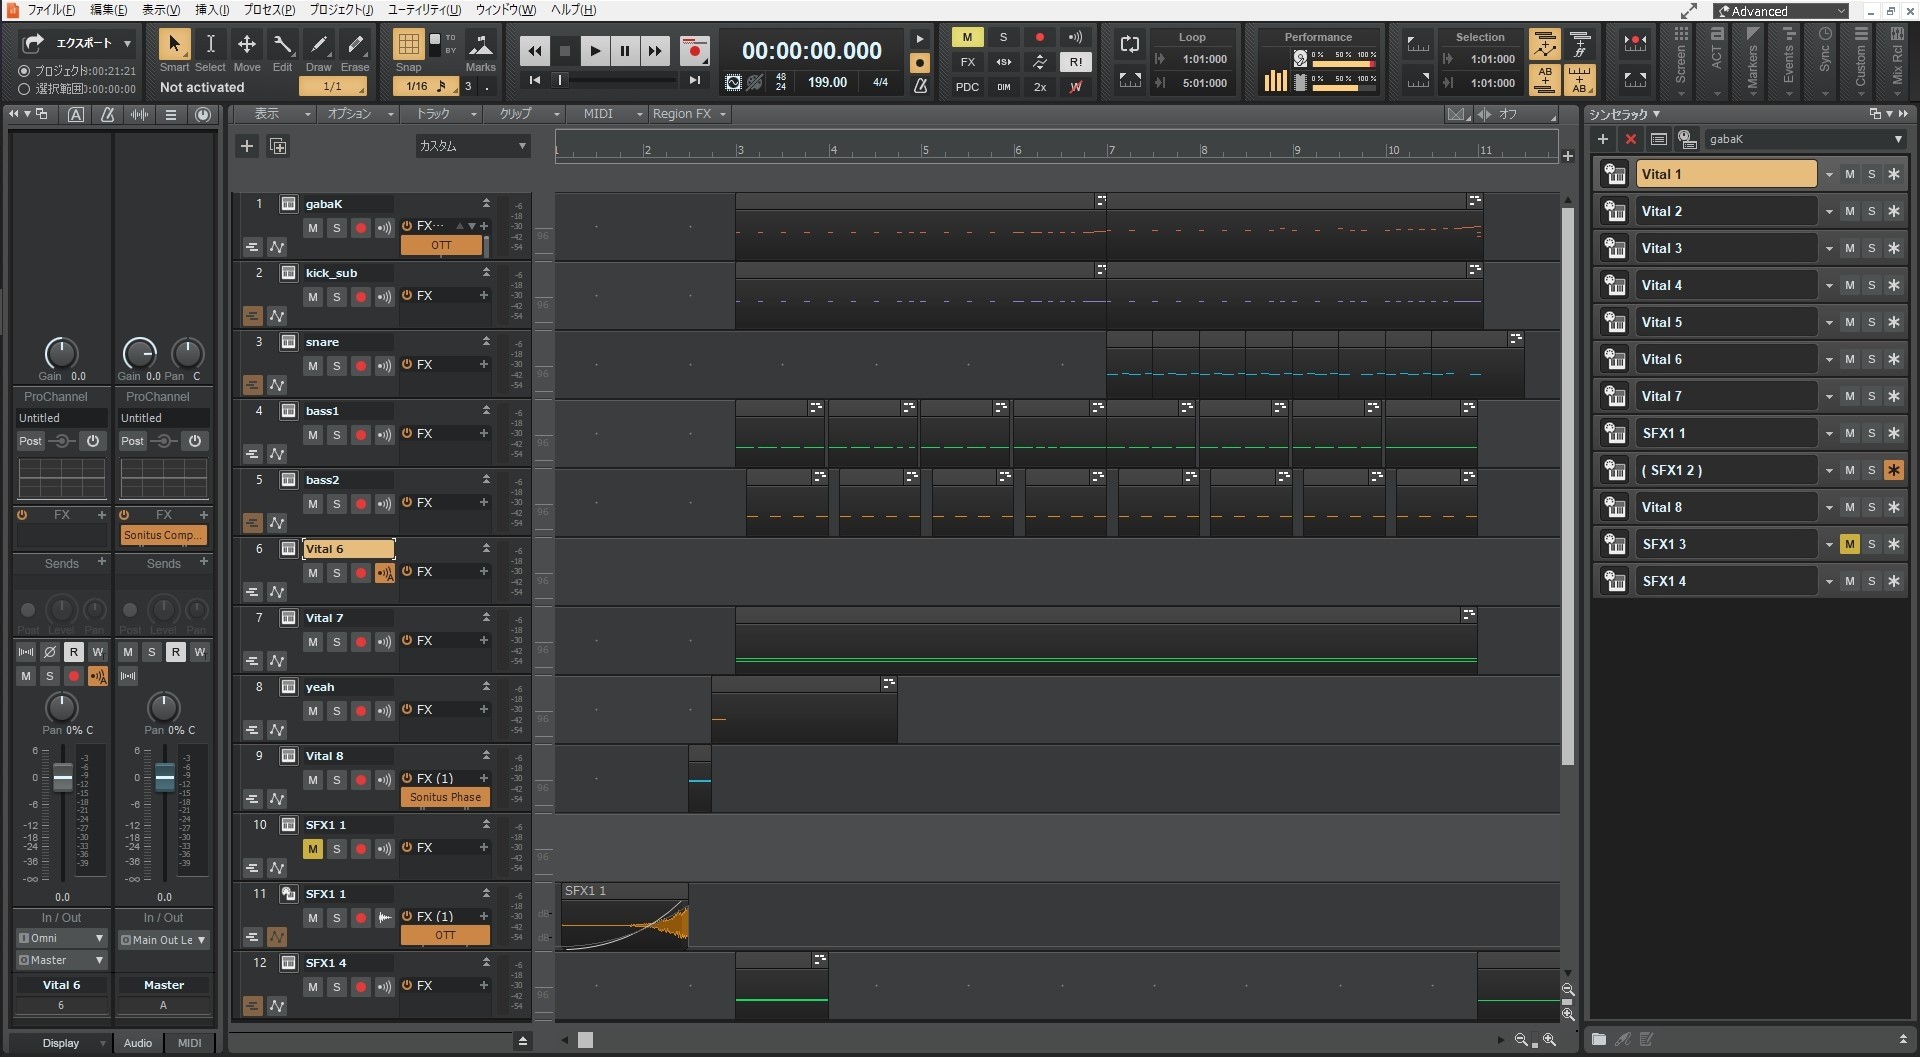Open the カスタム track control dropdown
The height and width of the screenshot is (1057, 1920).
pos(472,146)
